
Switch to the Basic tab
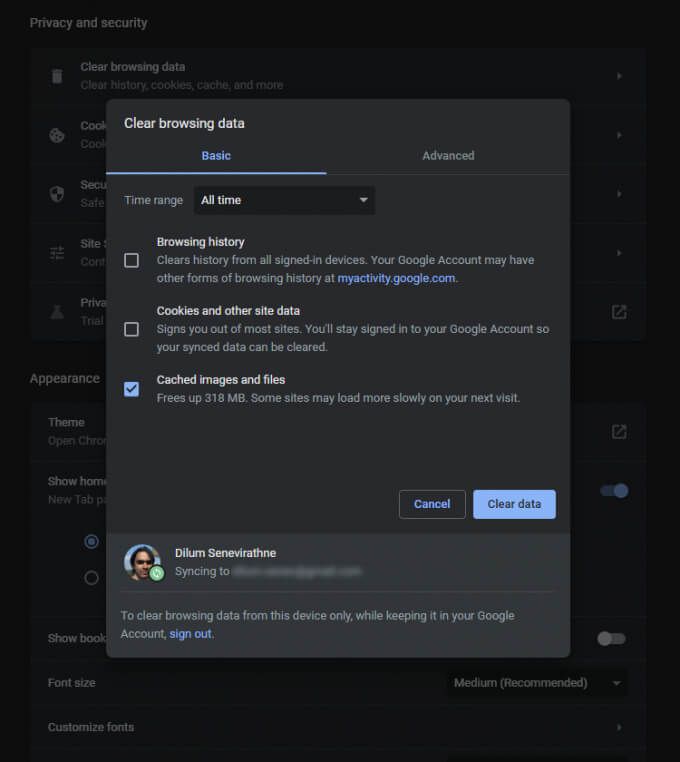tap(216, 156)
